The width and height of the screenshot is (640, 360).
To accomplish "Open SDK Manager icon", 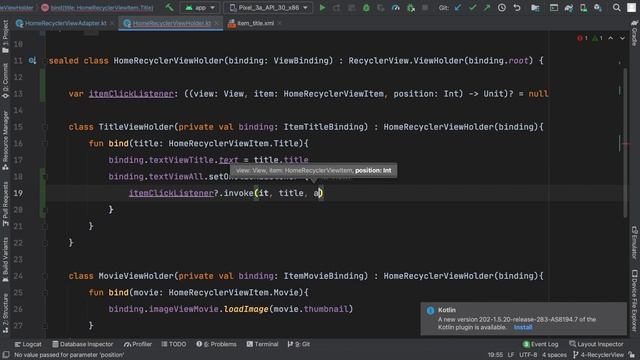I will pos(598,8).
